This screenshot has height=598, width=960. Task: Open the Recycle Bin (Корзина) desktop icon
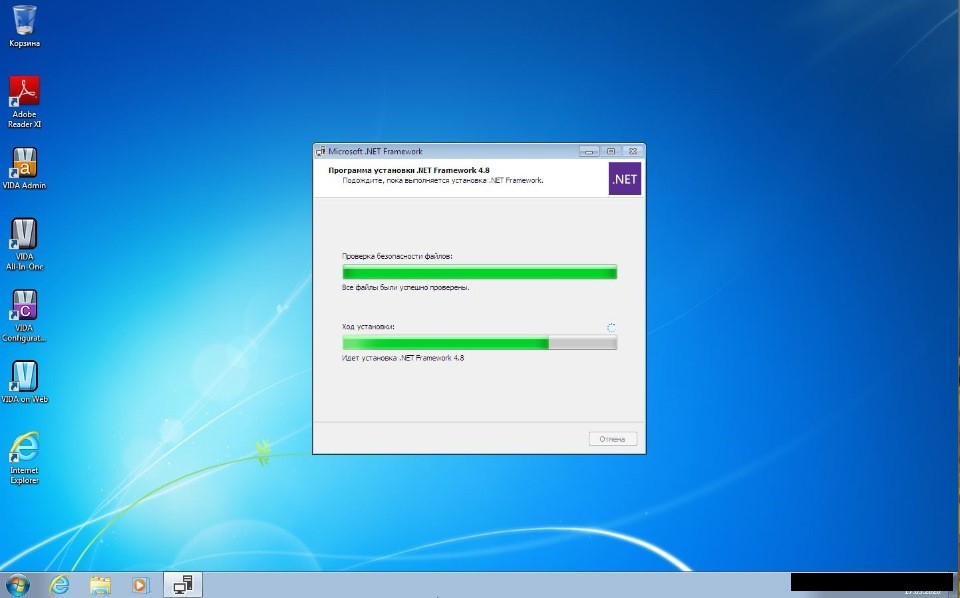click(24, 26)
